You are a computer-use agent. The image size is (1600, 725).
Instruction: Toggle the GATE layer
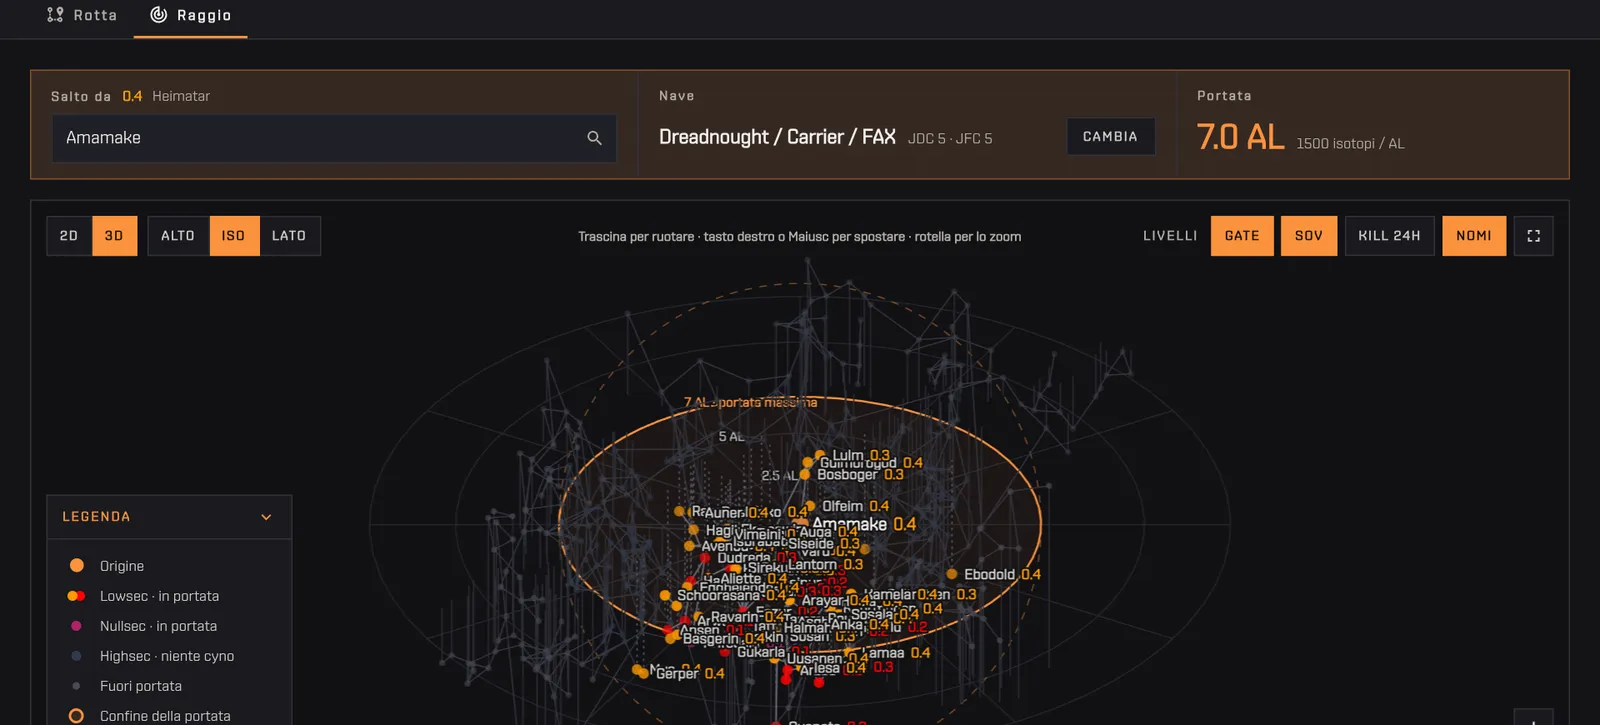click(1242, 236)
